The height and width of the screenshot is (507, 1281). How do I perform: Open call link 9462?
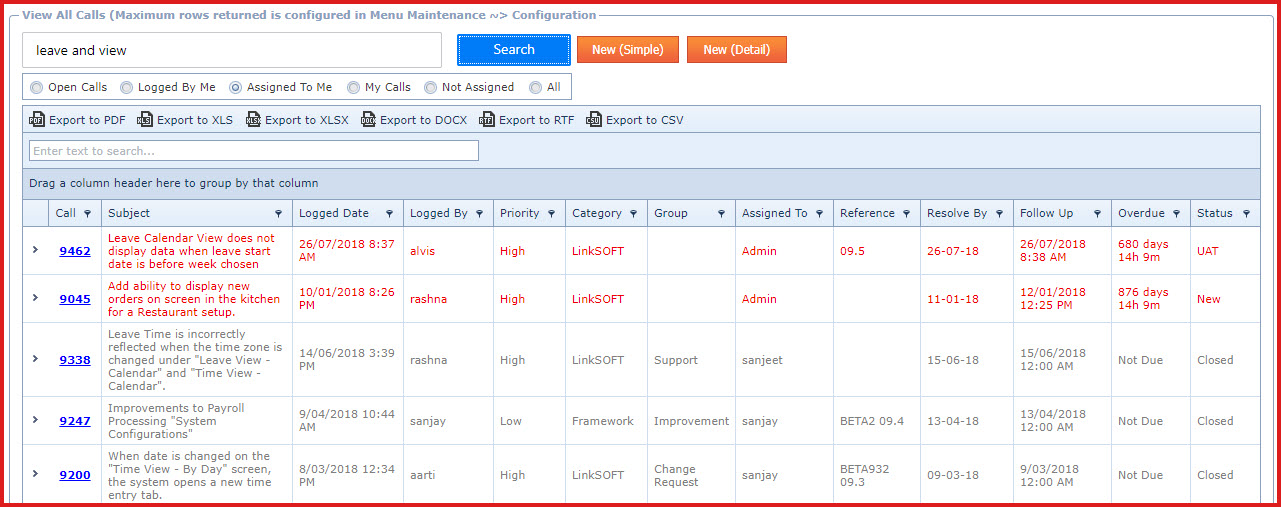tap(75, 251)
